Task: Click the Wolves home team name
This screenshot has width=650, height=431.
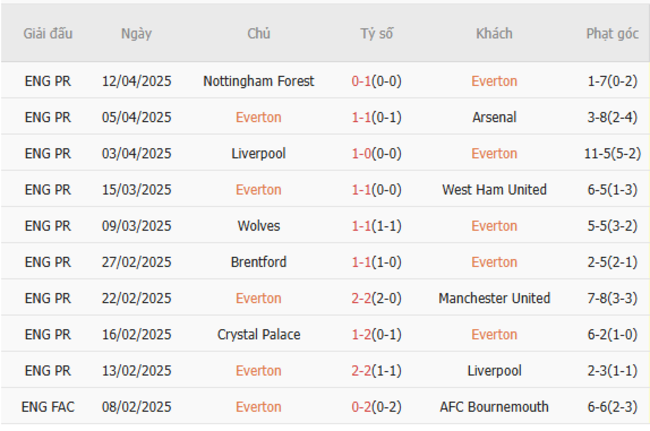Action: (x=258, y=226)
